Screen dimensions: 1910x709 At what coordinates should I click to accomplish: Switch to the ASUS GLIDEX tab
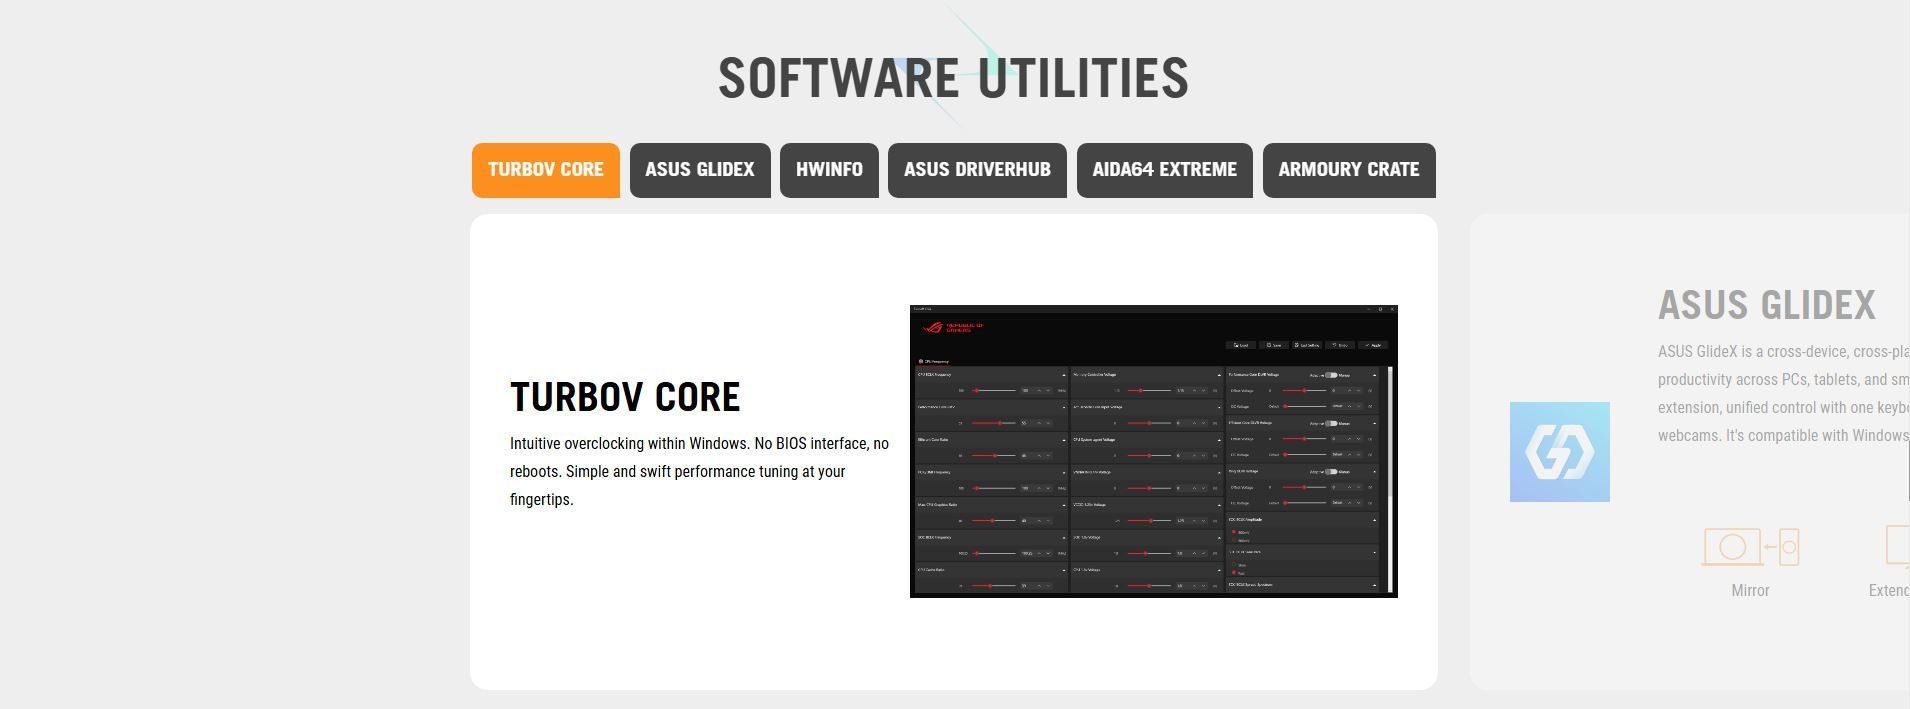(699, 170)
